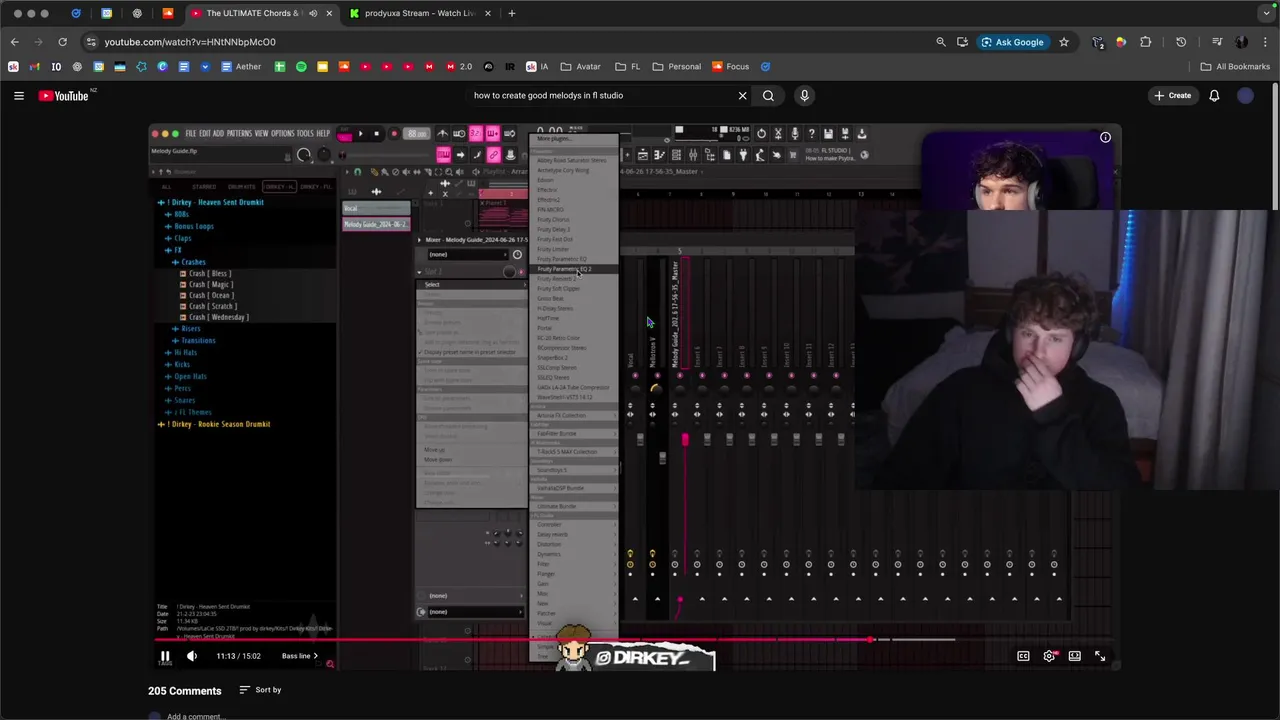Expand the 808s folder
This screenshot has width=1280, height=720.
(181, 214)
